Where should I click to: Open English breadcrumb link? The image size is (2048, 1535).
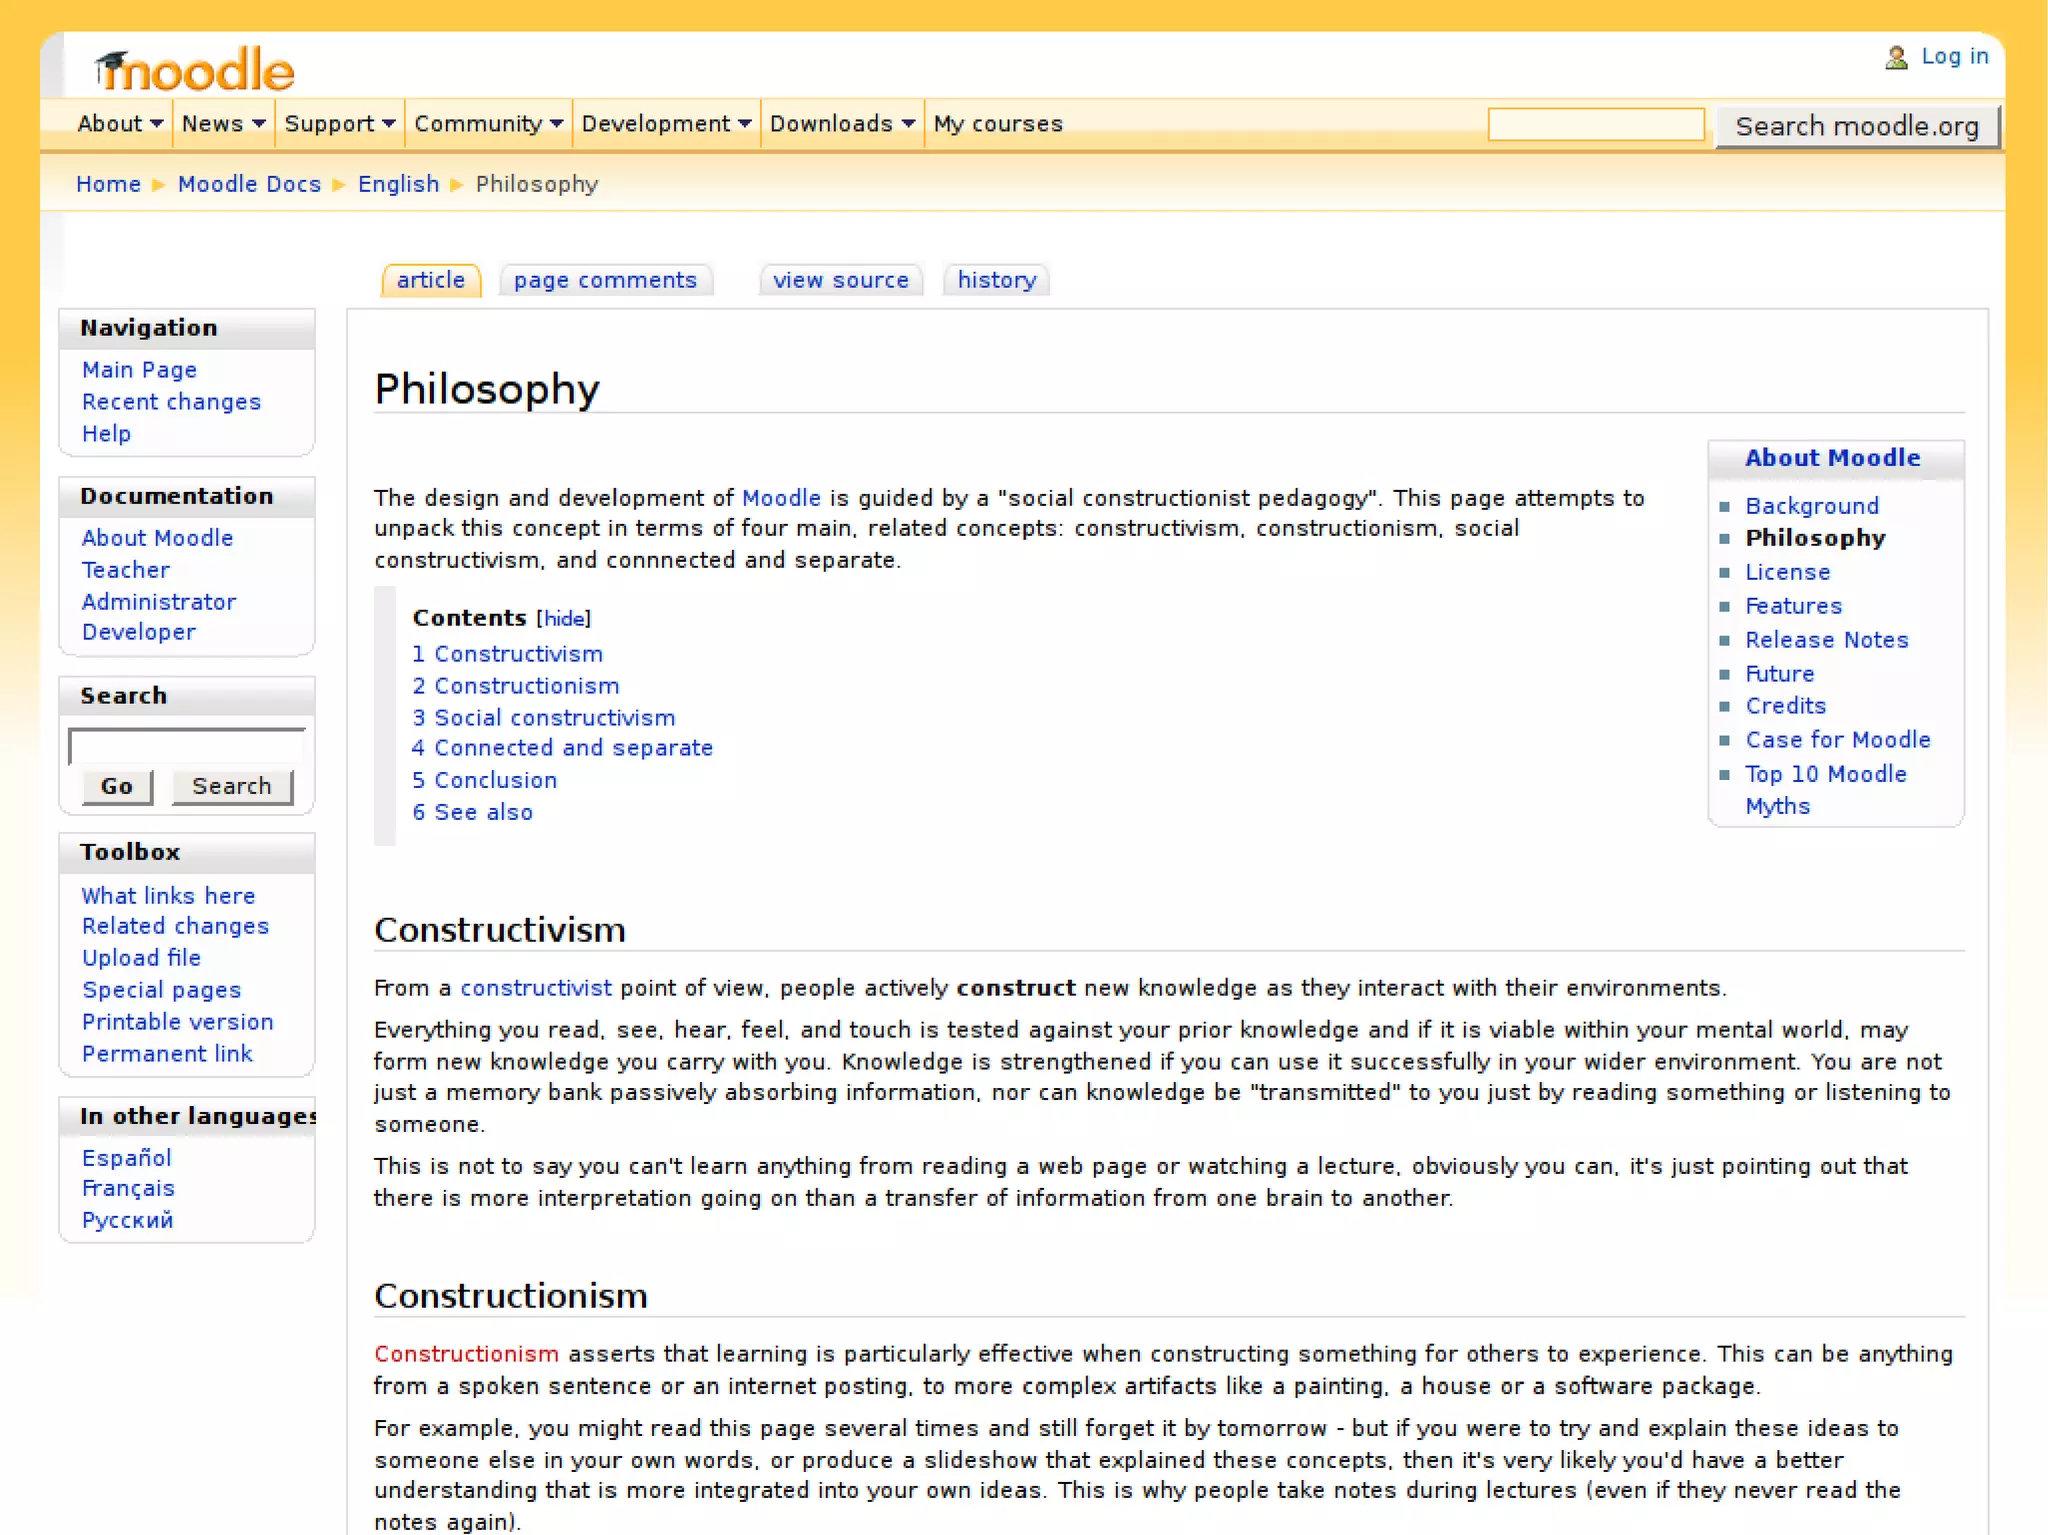pos(398,184)
